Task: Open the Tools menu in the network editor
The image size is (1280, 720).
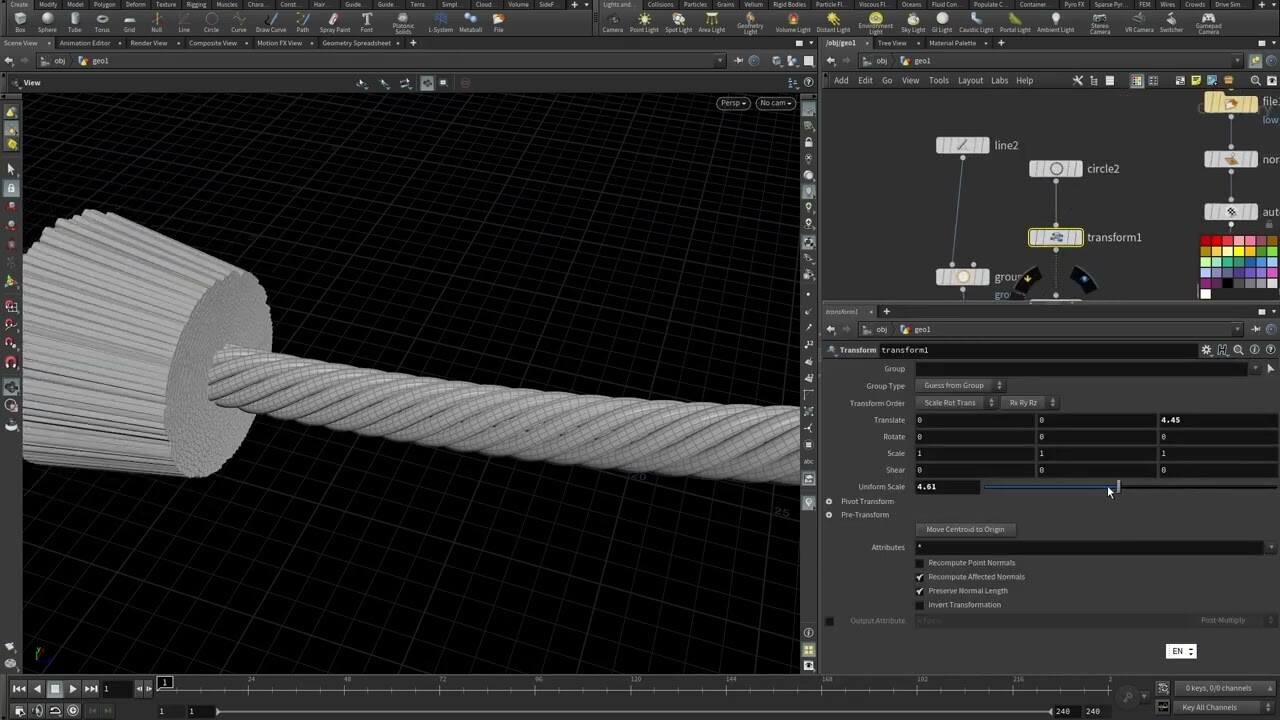Action: 938,80
